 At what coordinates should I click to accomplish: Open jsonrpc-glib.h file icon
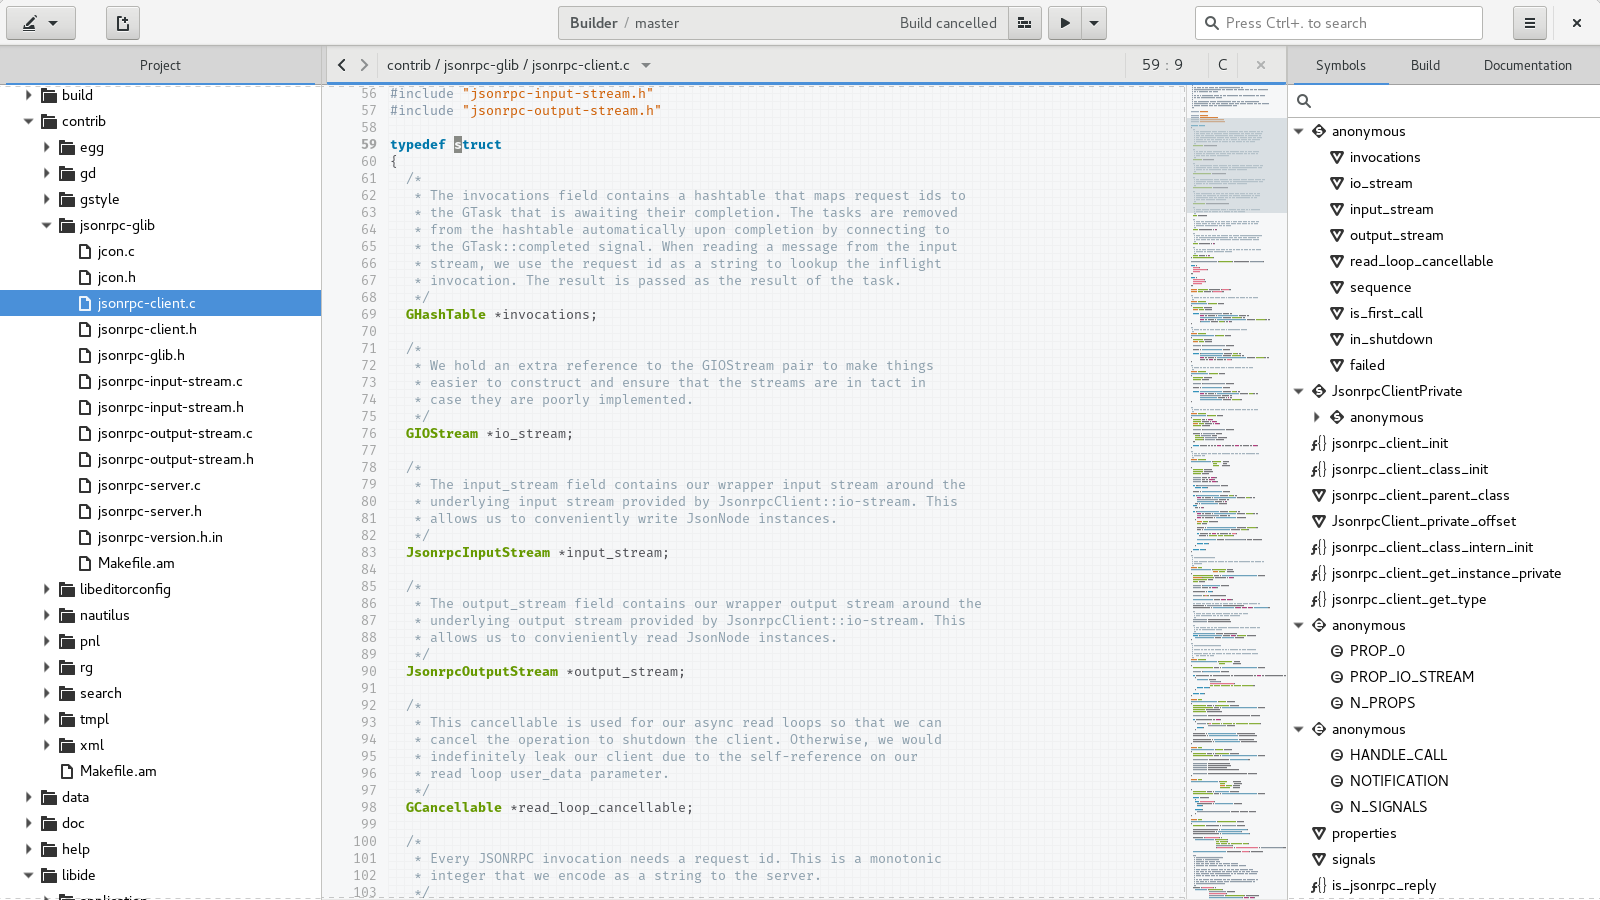click(85, 355)
